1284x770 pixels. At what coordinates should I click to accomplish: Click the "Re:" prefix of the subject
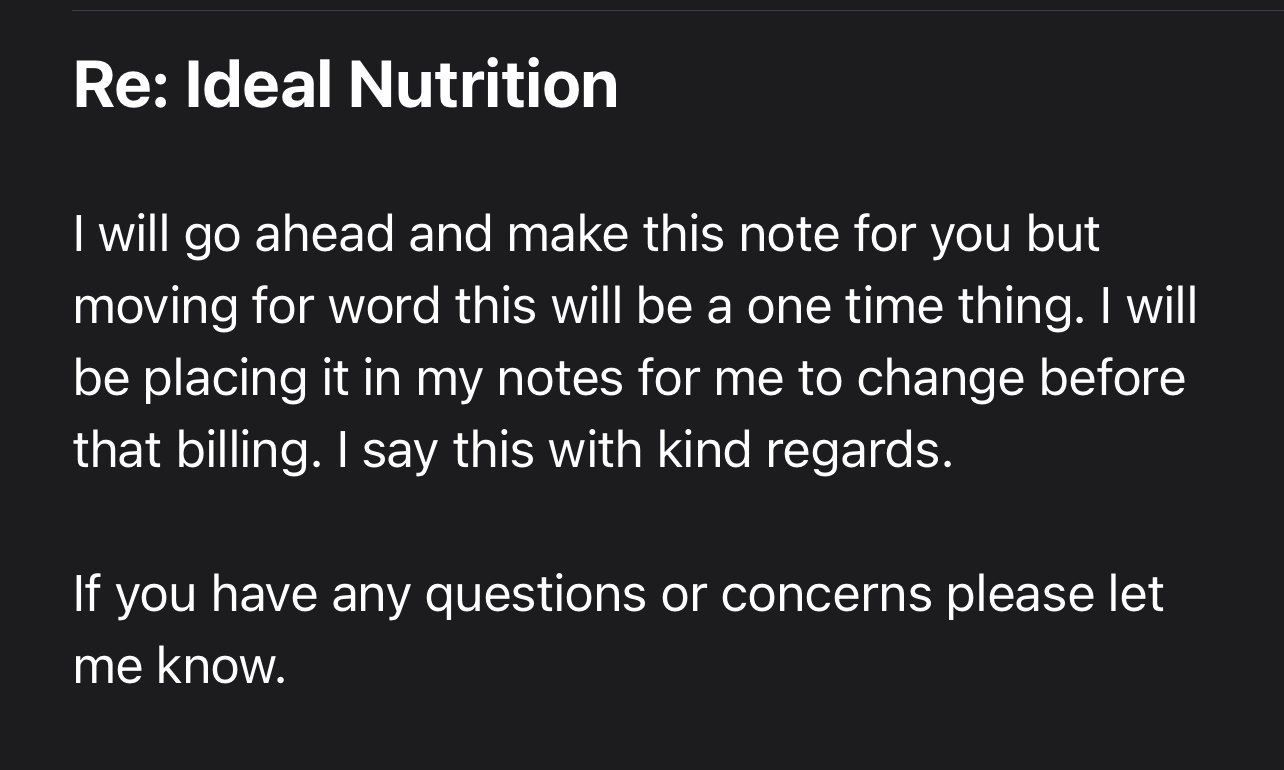(x=121, y=85)
